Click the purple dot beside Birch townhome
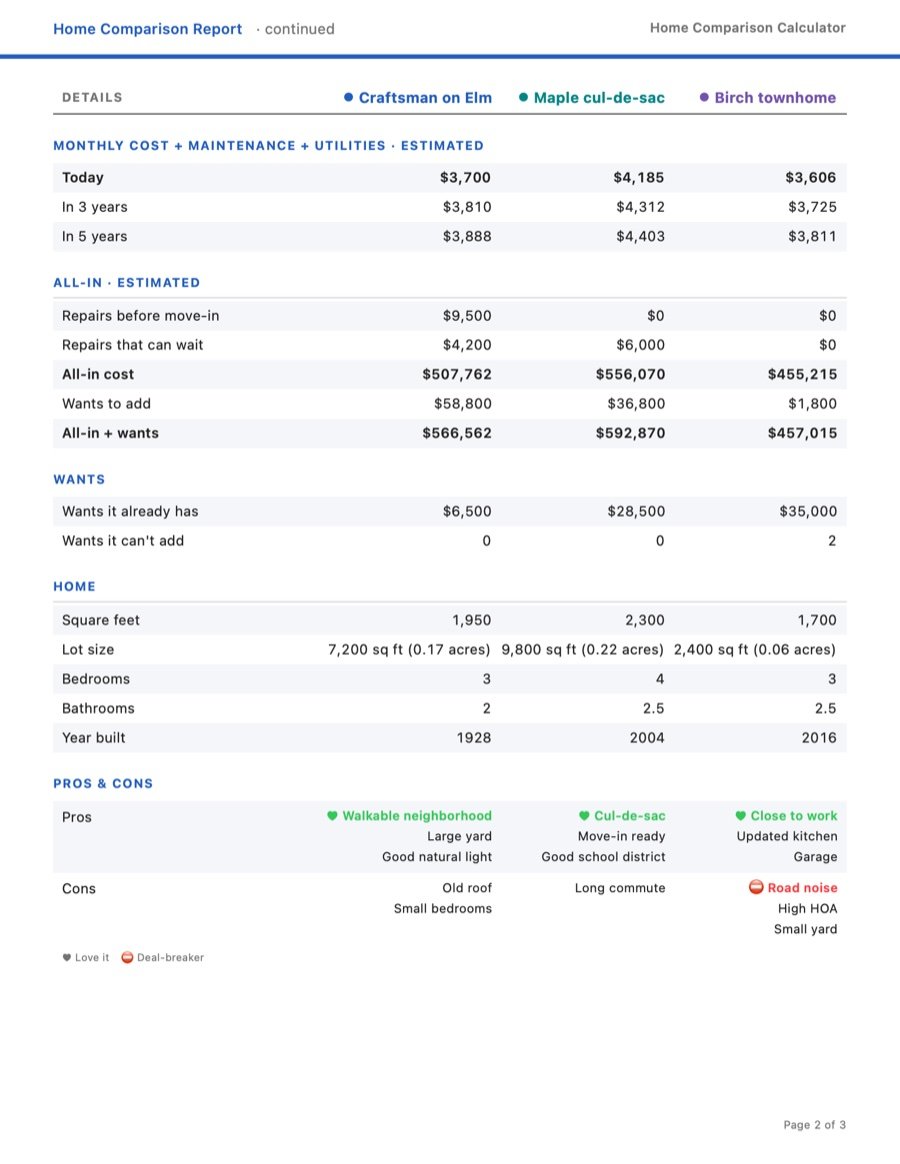The image size is (900, 1164). point(704,97)
